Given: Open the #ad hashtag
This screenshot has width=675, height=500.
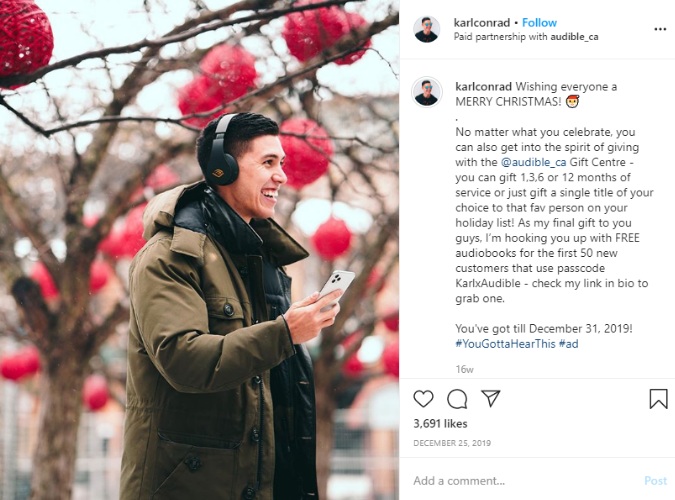Looking at the screenshot, I should (568, 344).
